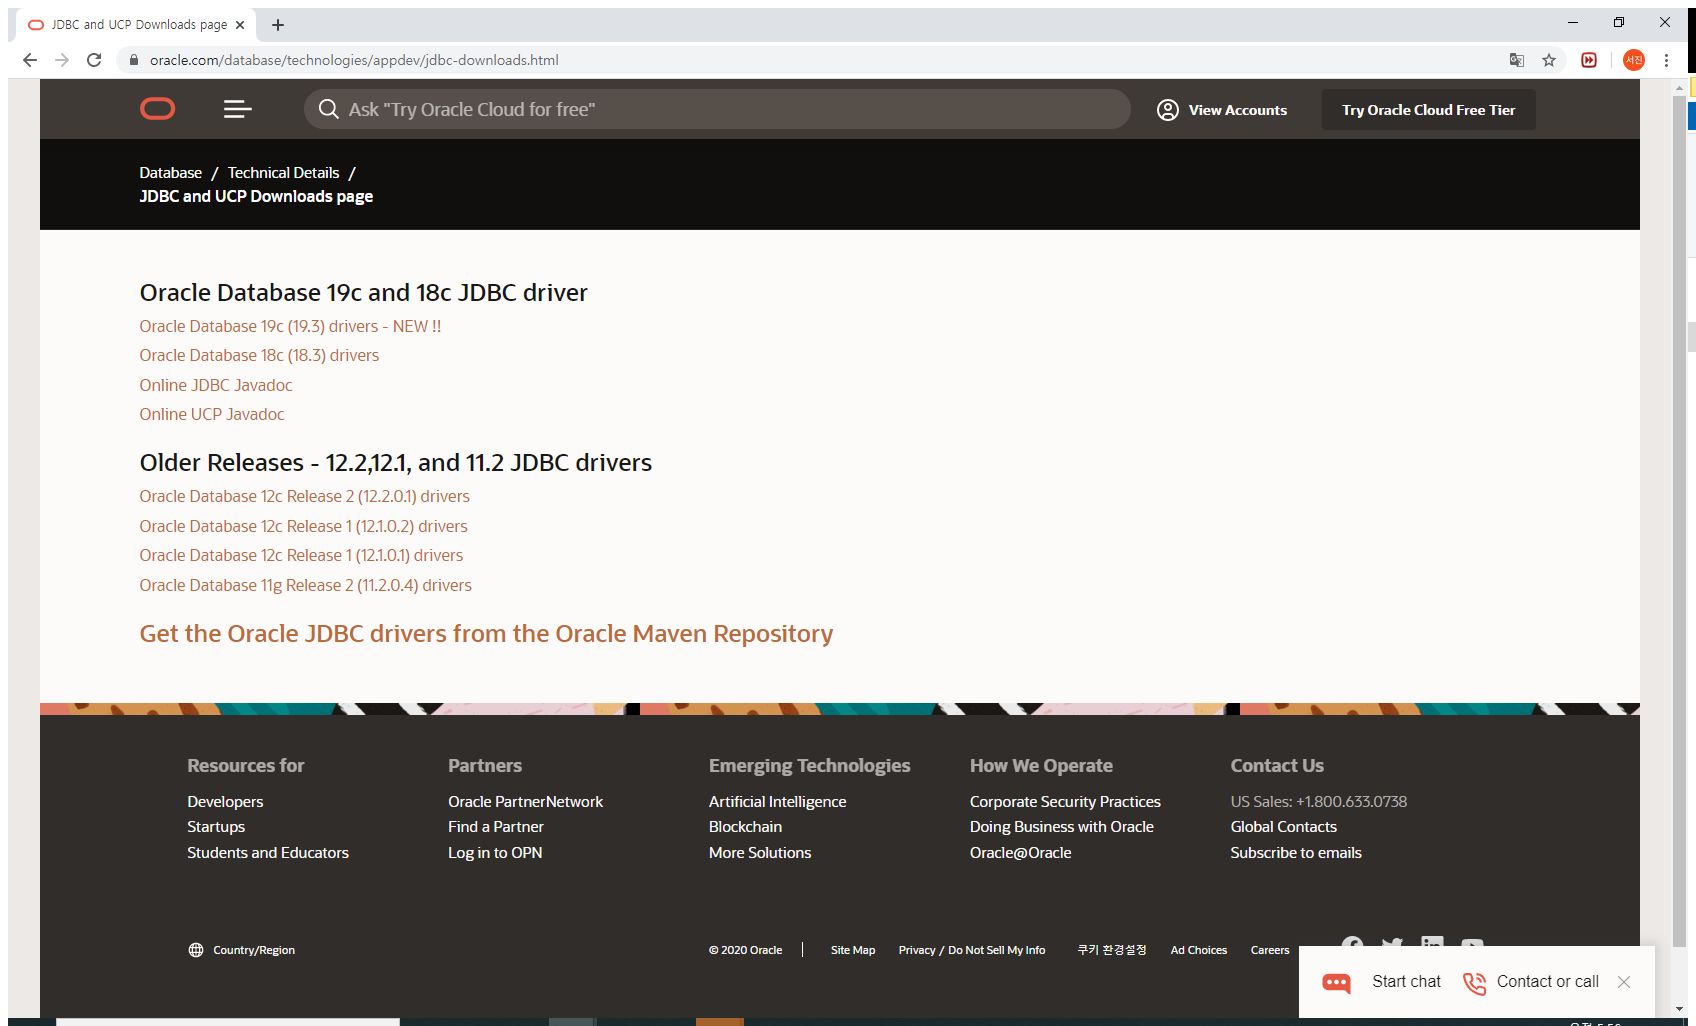1696x1026 pixels.
Task: Open the LinkedIn social icon
Action: (x=1432, y=943)
